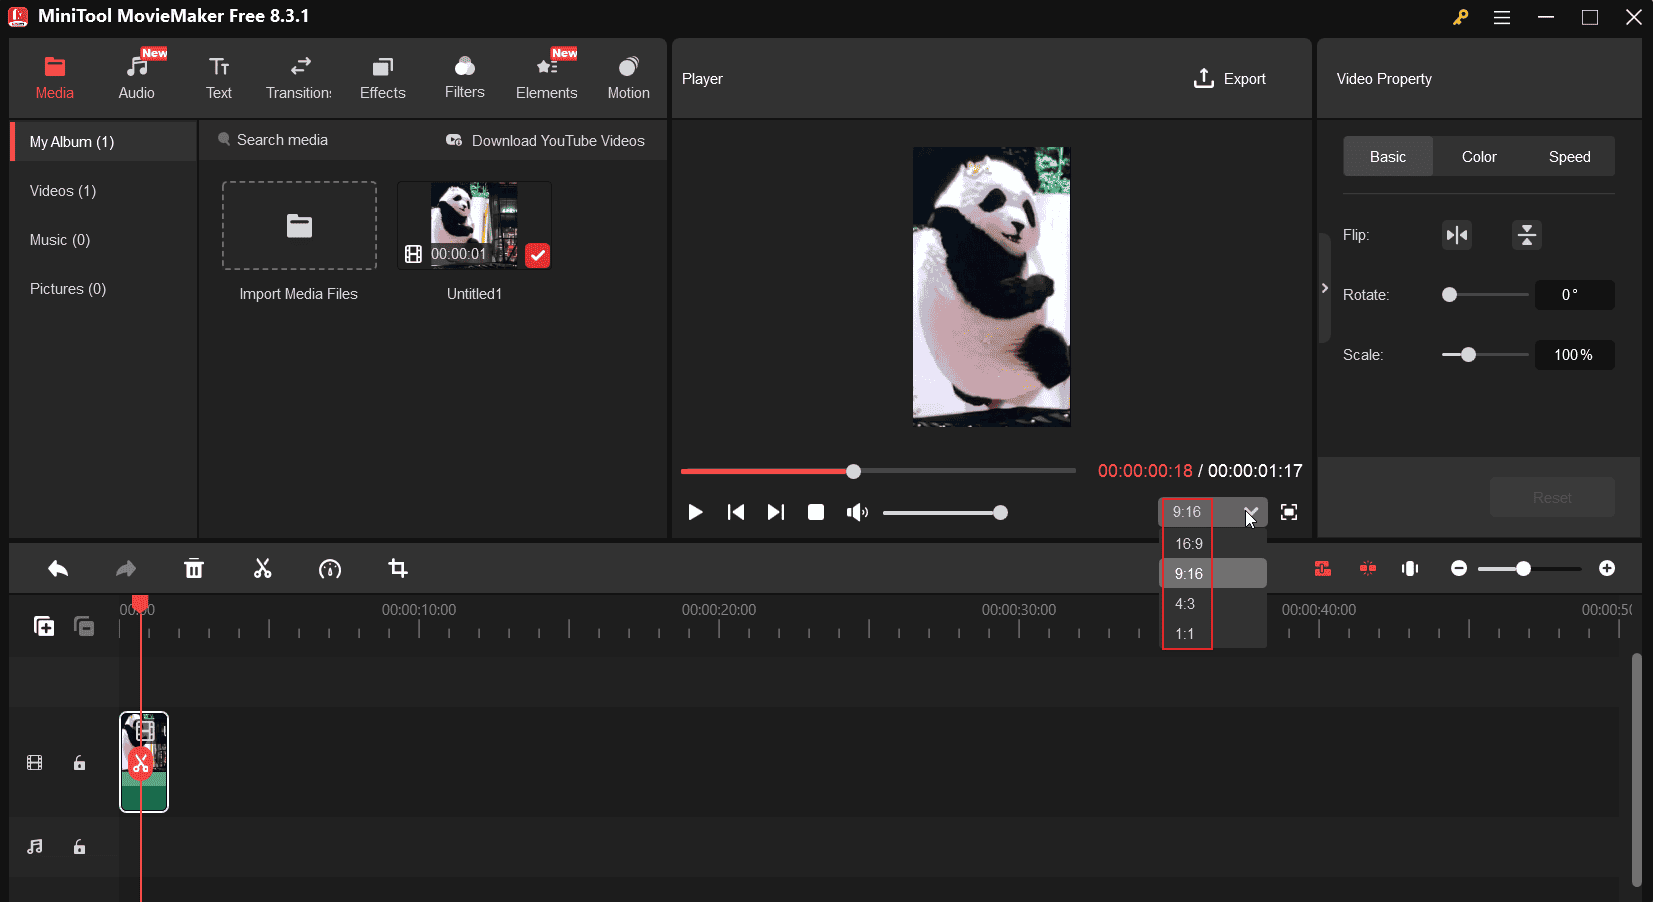Split the clip with the scissors tool
The width and height of the screenshot is (1653, 902).
(x=262, y=568)
